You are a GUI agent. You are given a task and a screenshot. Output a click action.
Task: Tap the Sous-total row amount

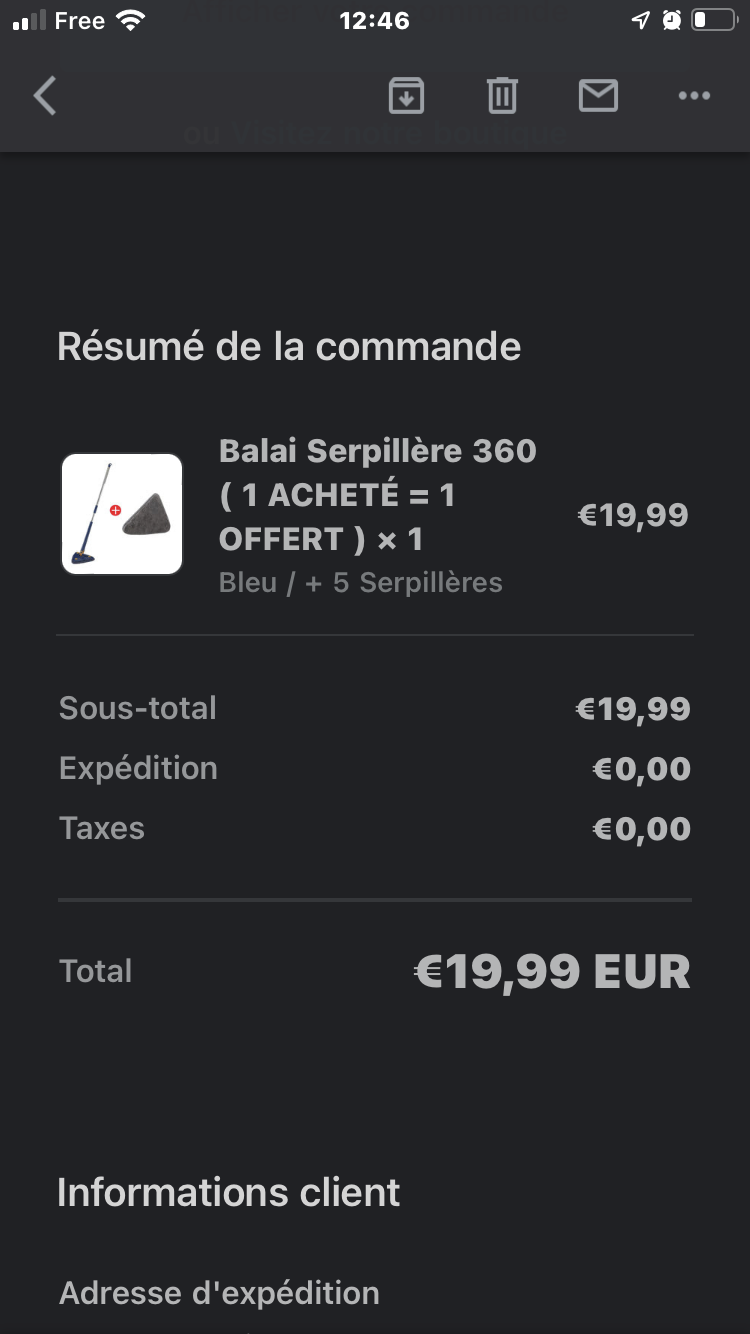point(633,709)
